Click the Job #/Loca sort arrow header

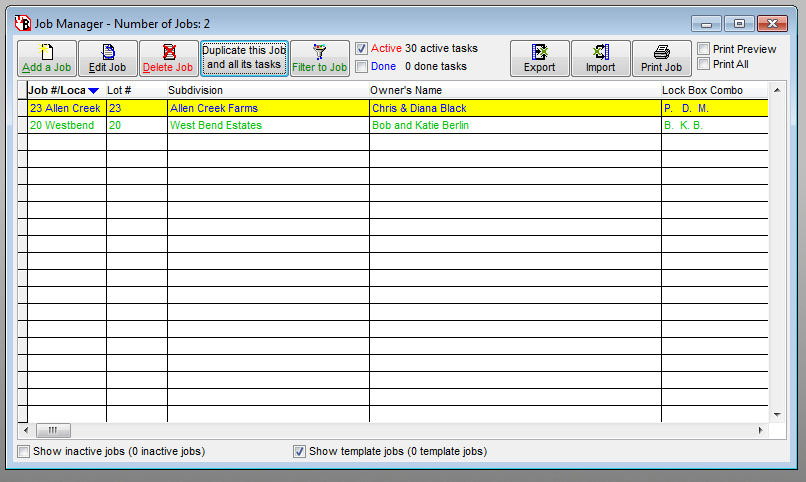[x=93, y=91]
